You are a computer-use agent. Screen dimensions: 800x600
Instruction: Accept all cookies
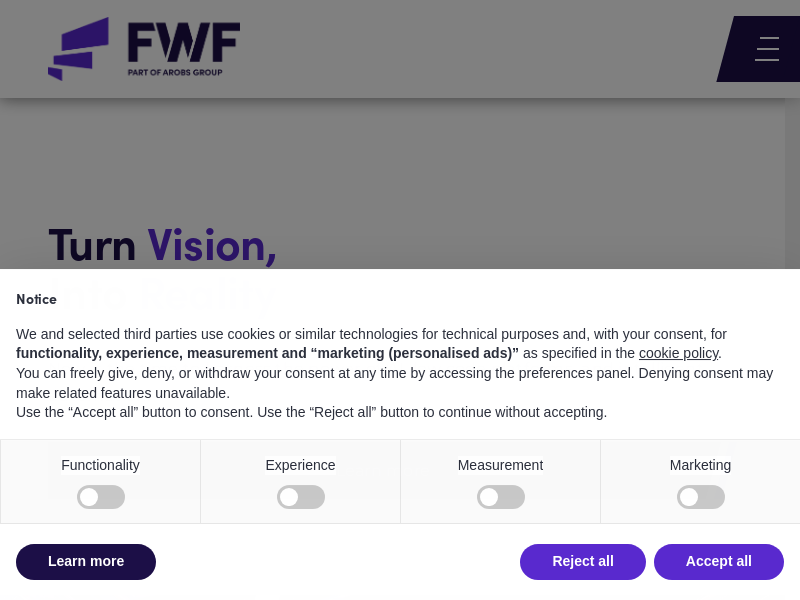click(719, 562)
